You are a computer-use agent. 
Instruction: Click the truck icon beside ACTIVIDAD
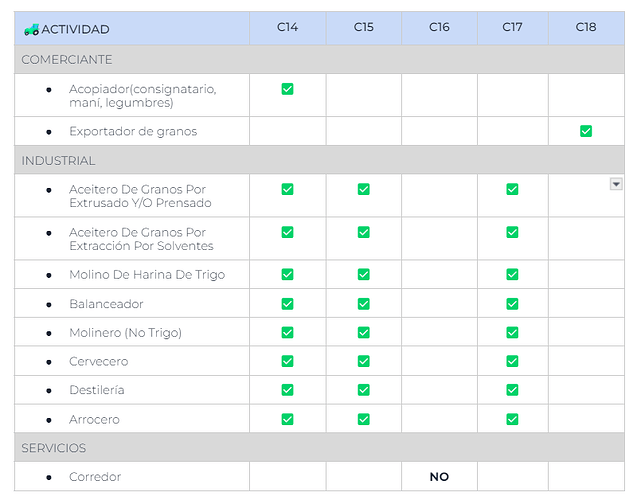31,29
